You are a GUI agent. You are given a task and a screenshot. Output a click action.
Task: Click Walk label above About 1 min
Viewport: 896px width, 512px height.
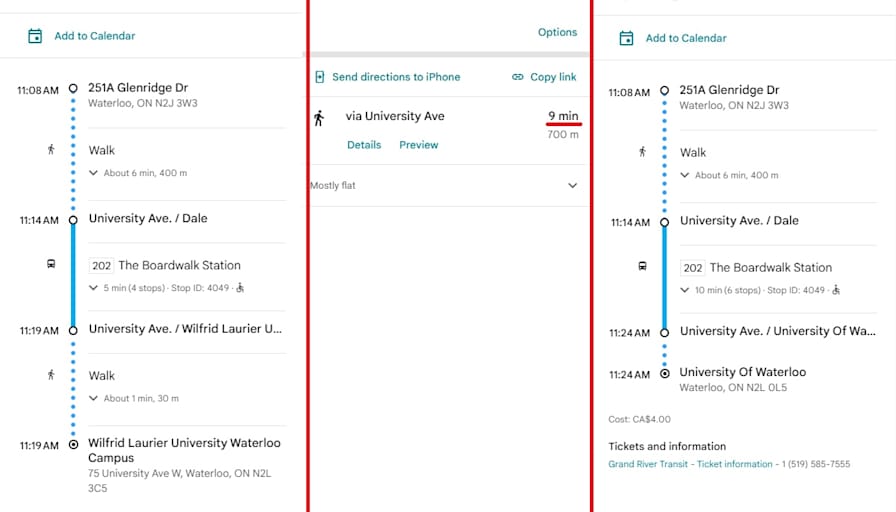[102, 375]
